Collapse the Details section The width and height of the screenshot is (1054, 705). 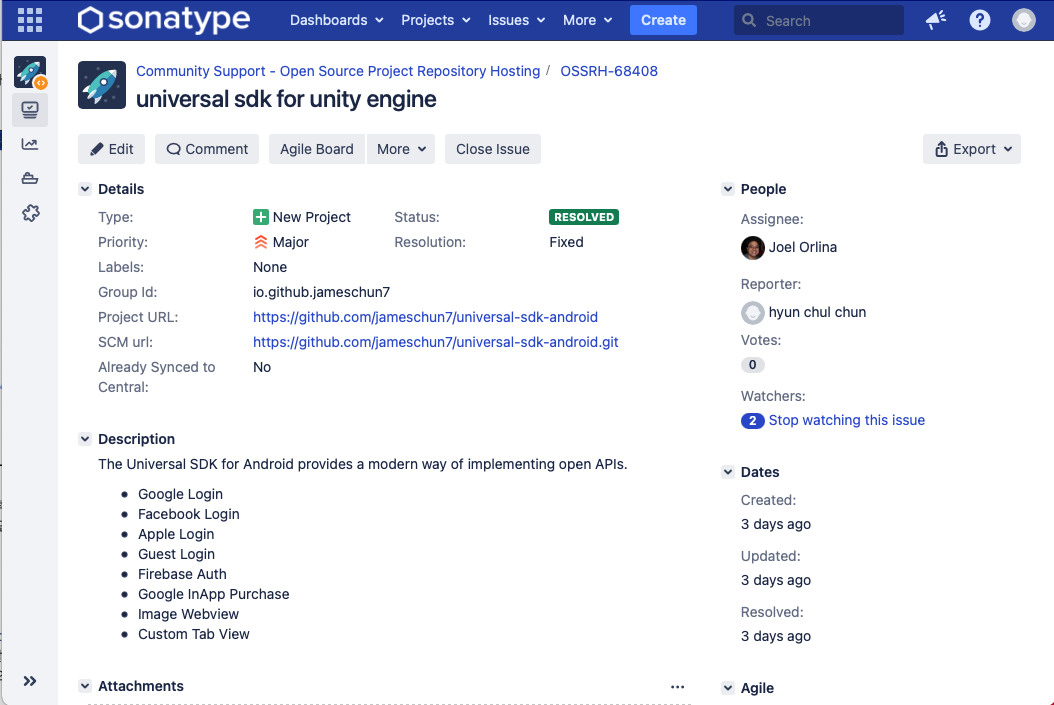85,189
